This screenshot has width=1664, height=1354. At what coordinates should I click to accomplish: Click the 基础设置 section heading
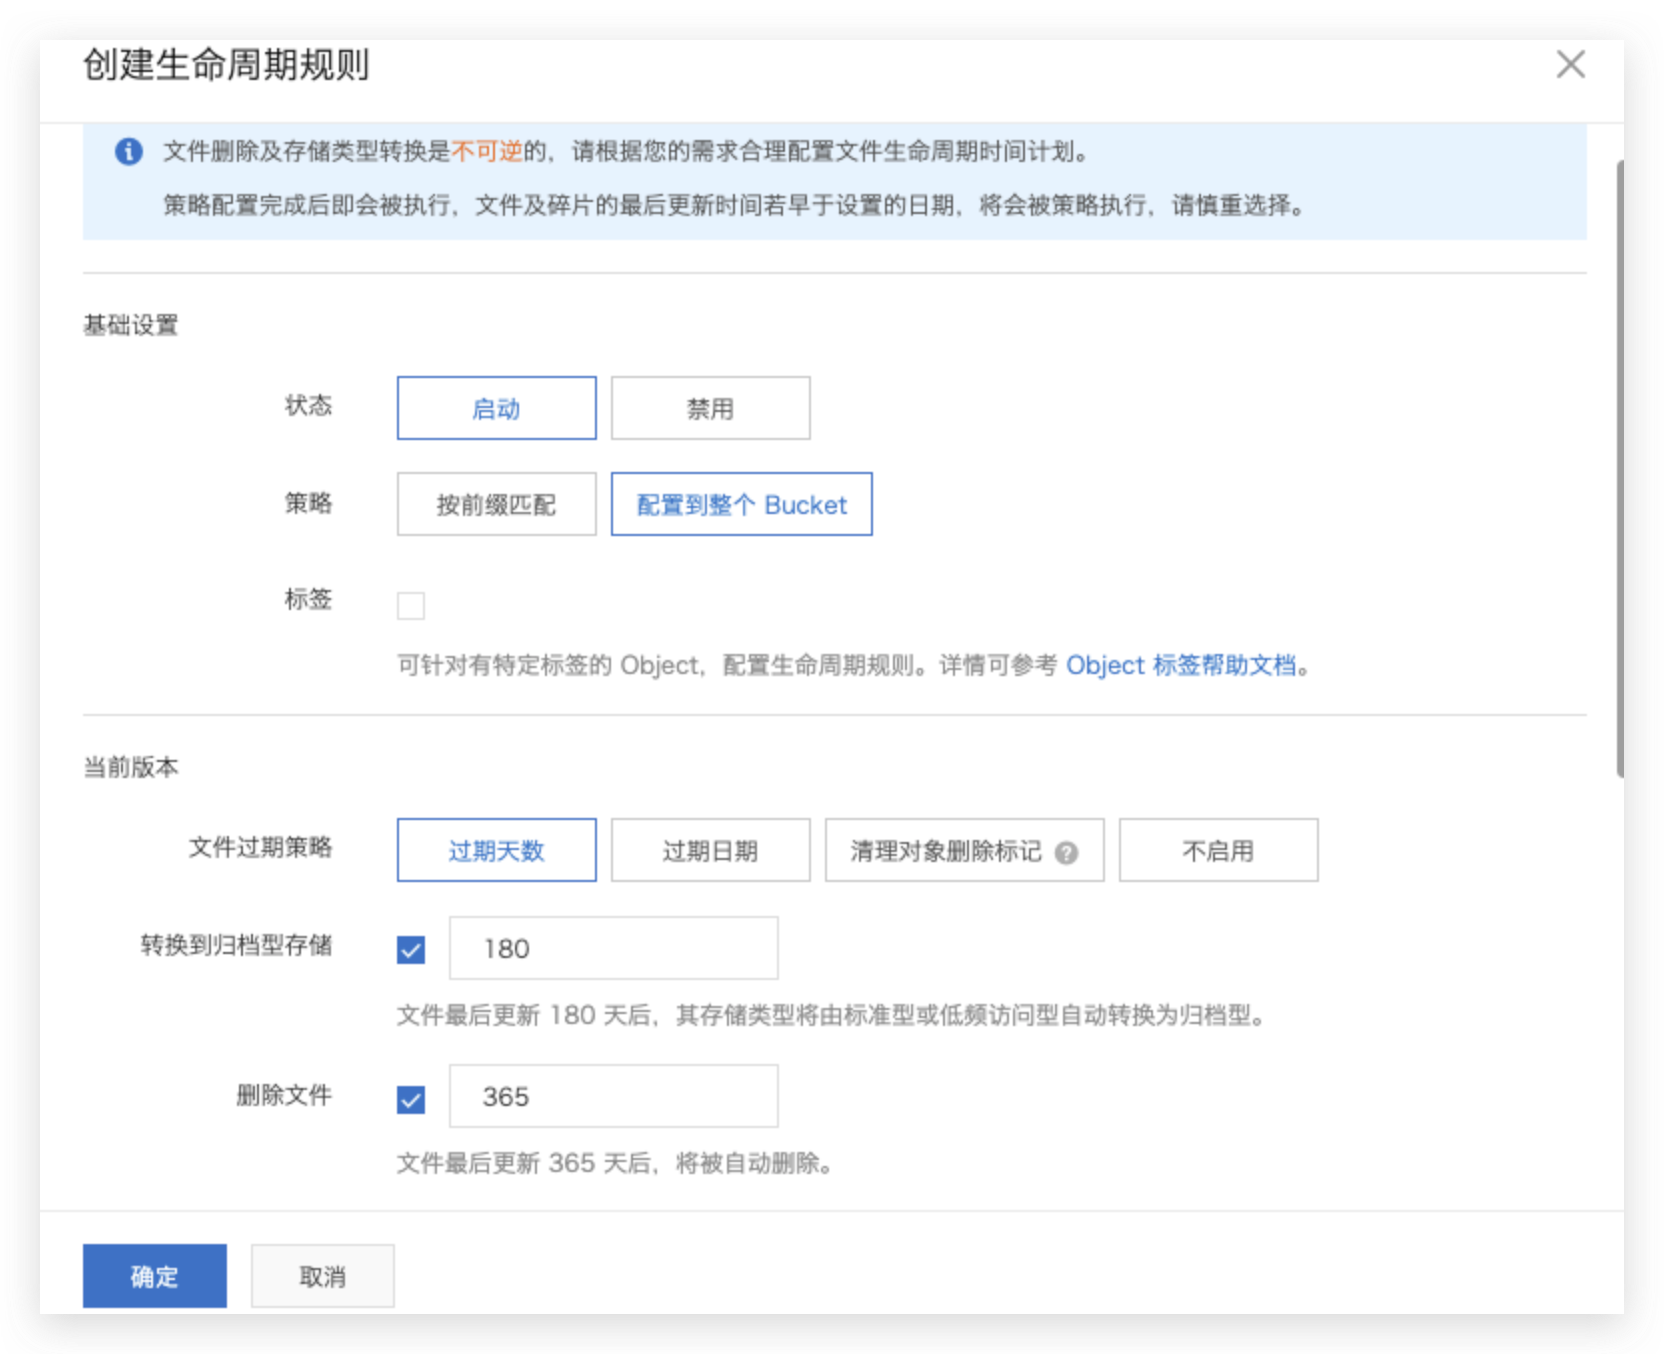click(131, 325)
